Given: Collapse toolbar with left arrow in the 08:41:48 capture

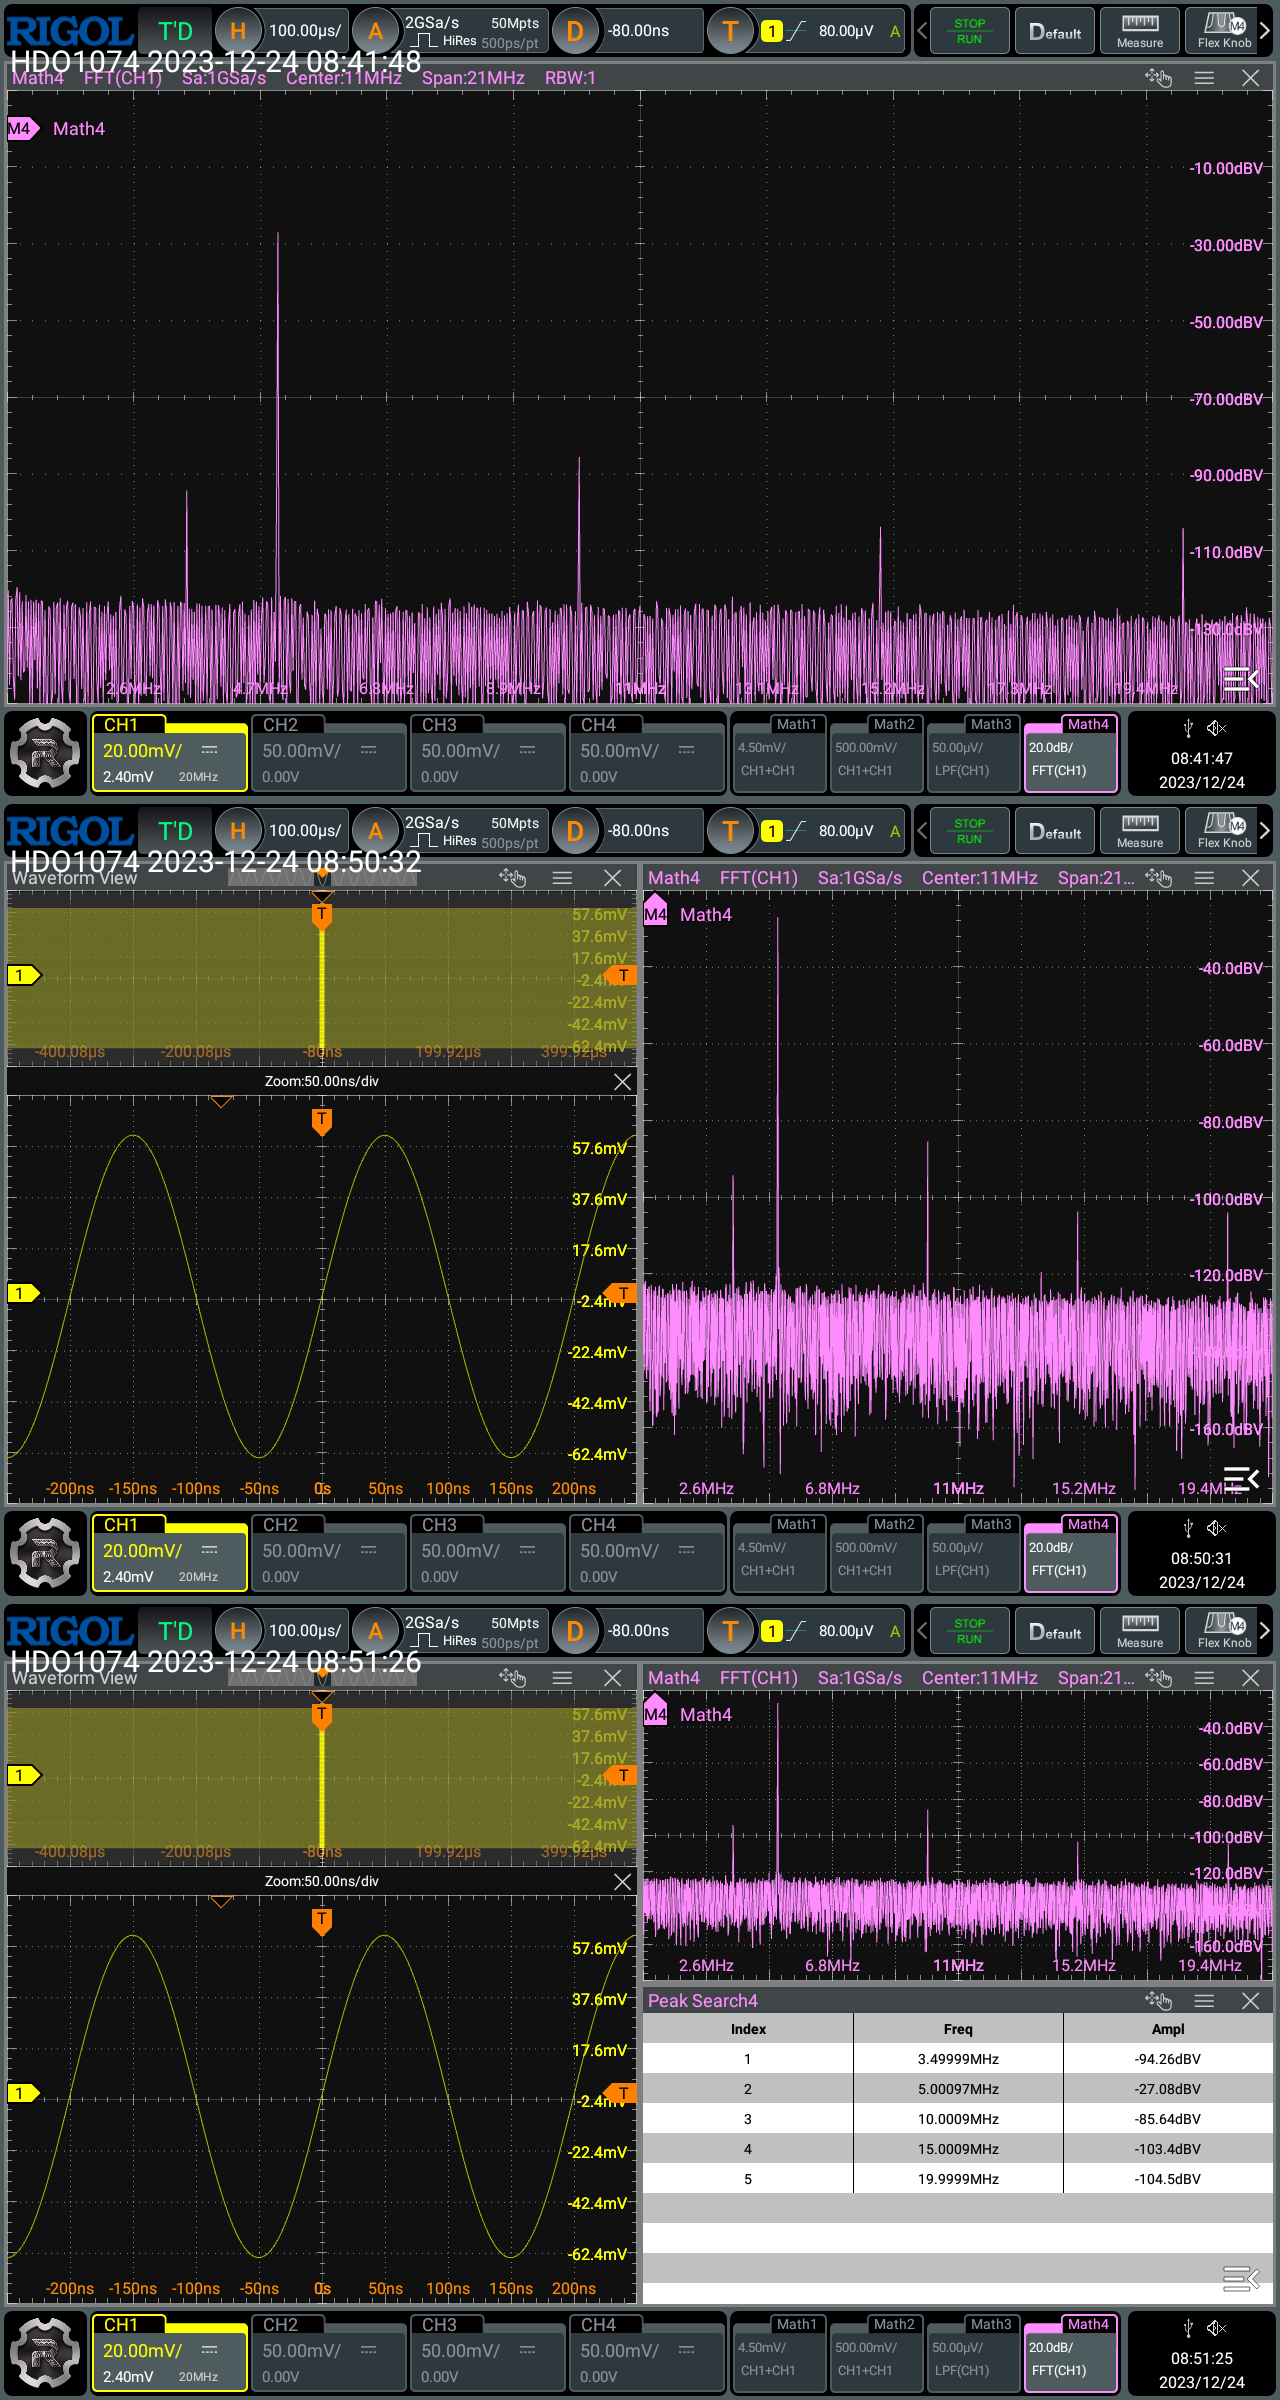Looking at the screenshot, I should click(x=922, y=31).
